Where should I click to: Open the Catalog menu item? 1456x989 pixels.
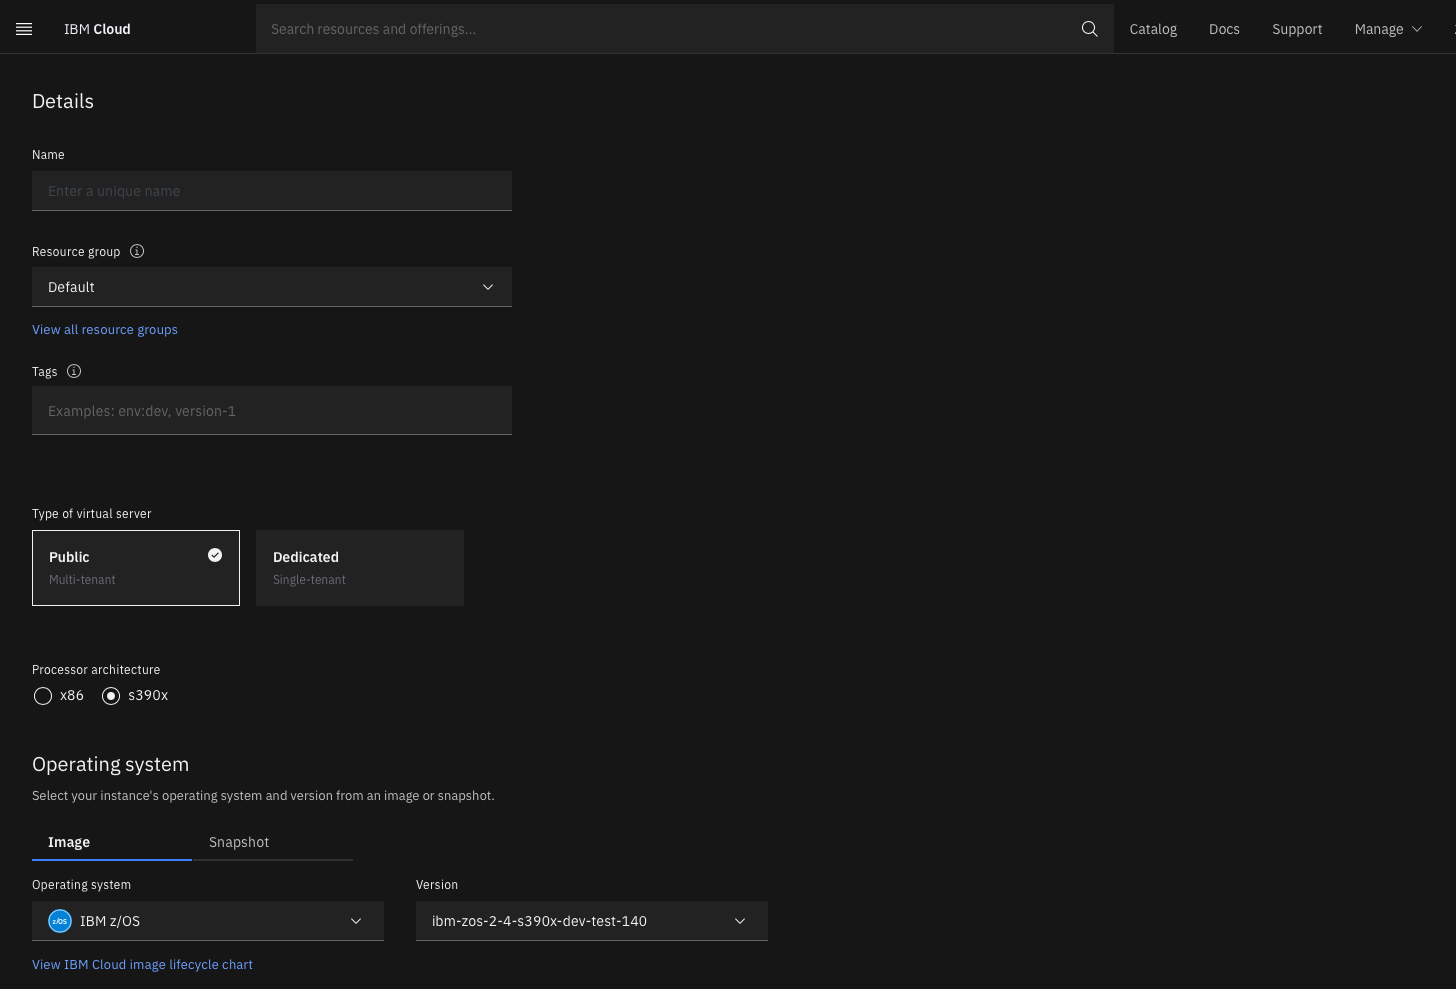click(1153, 29)
